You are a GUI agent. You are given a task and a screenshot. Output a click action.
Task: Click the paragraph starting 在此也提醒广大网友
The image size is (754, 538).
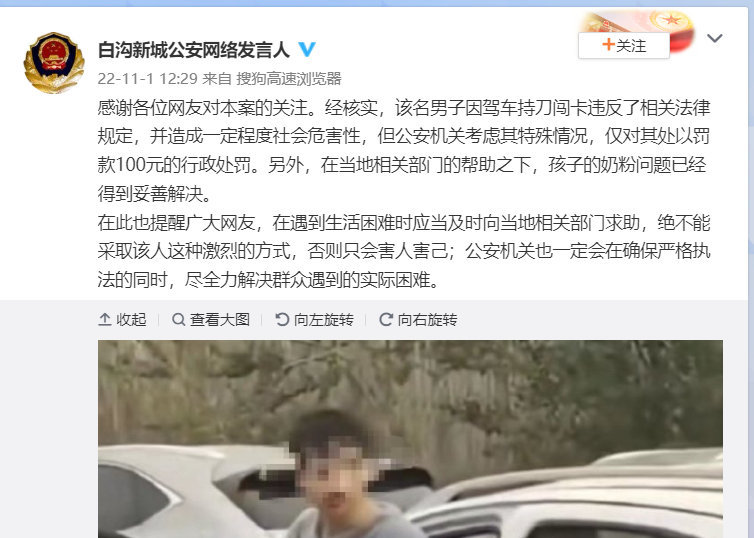click(x=404, y=251)
